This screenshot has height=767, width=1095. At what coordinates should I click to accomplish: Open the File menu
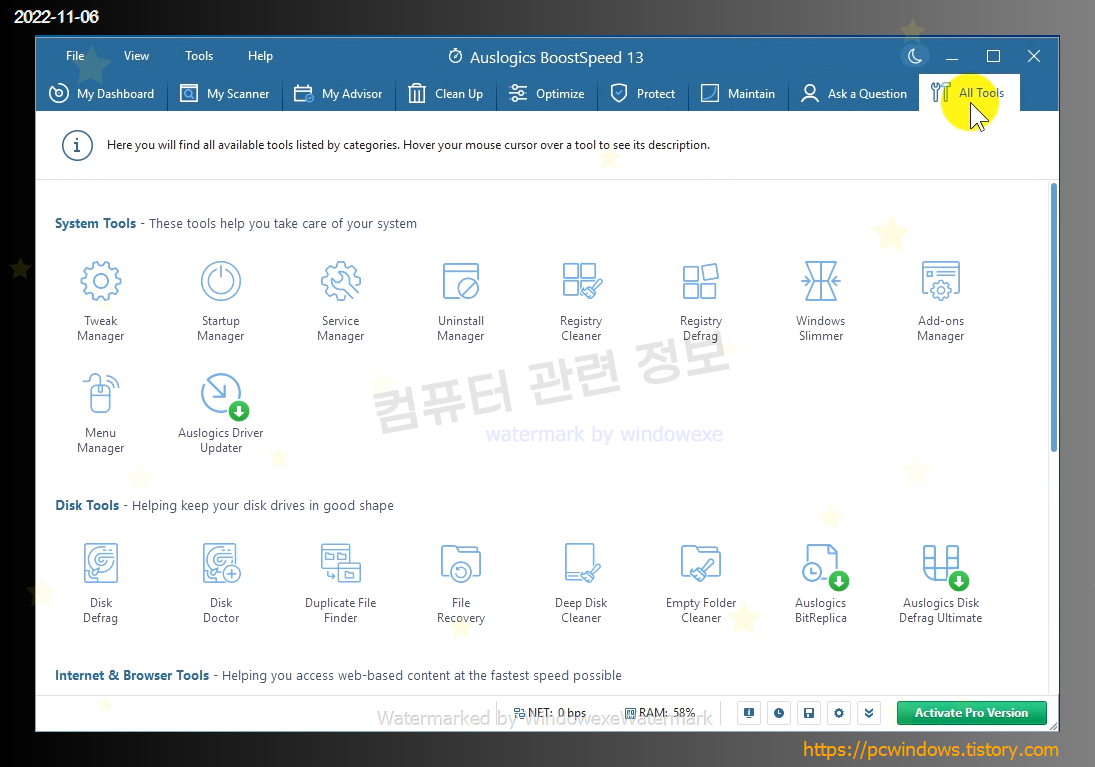75,56
